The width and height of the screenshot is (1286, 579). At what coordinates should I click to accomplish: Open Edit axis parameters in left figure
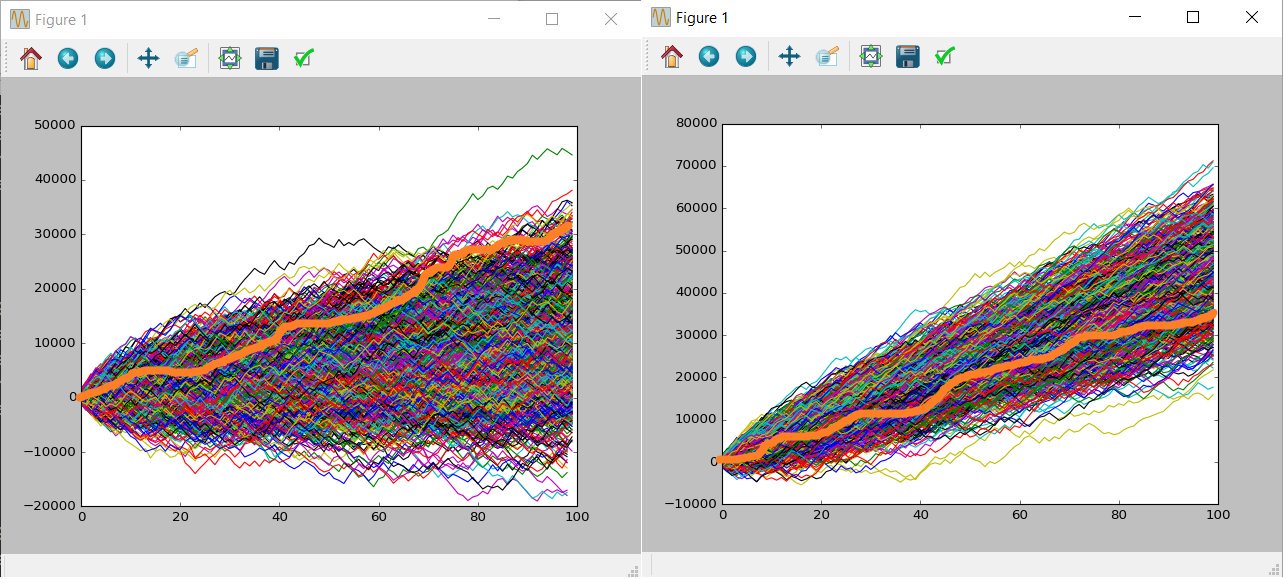click(x=304, y=58)
